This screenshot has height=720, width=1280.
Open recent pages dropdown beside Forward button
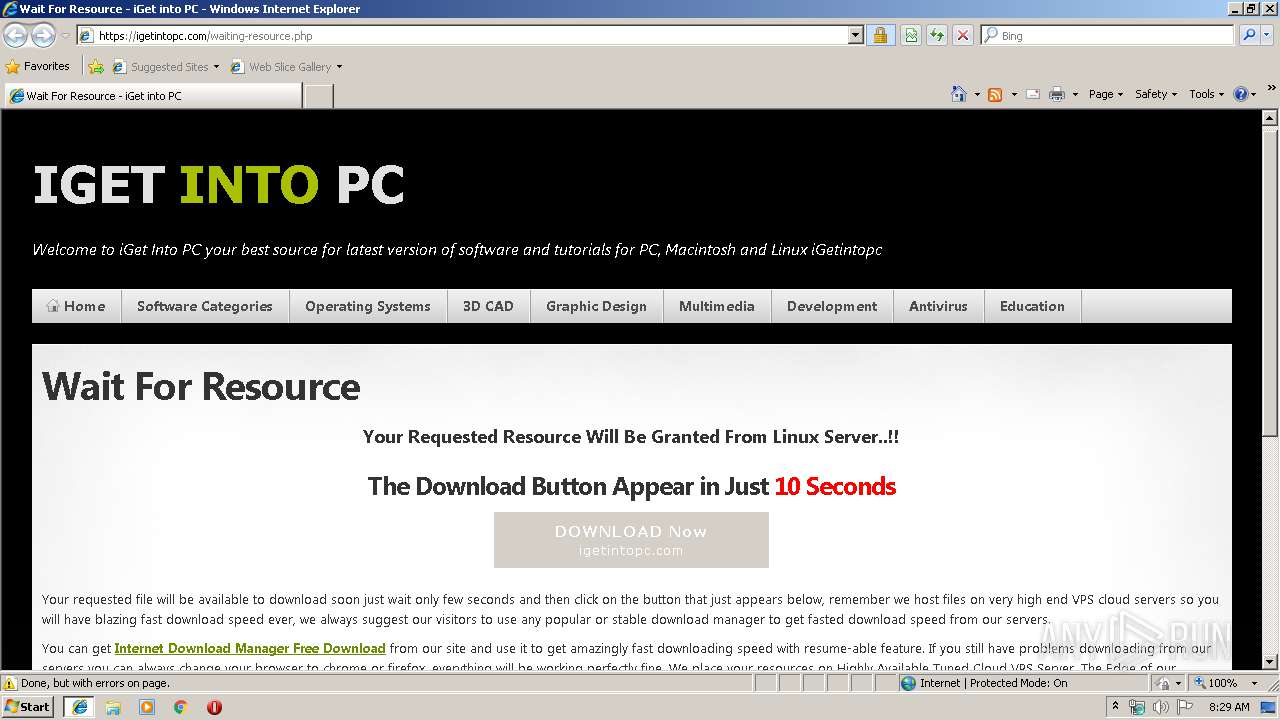click(65, 36)
